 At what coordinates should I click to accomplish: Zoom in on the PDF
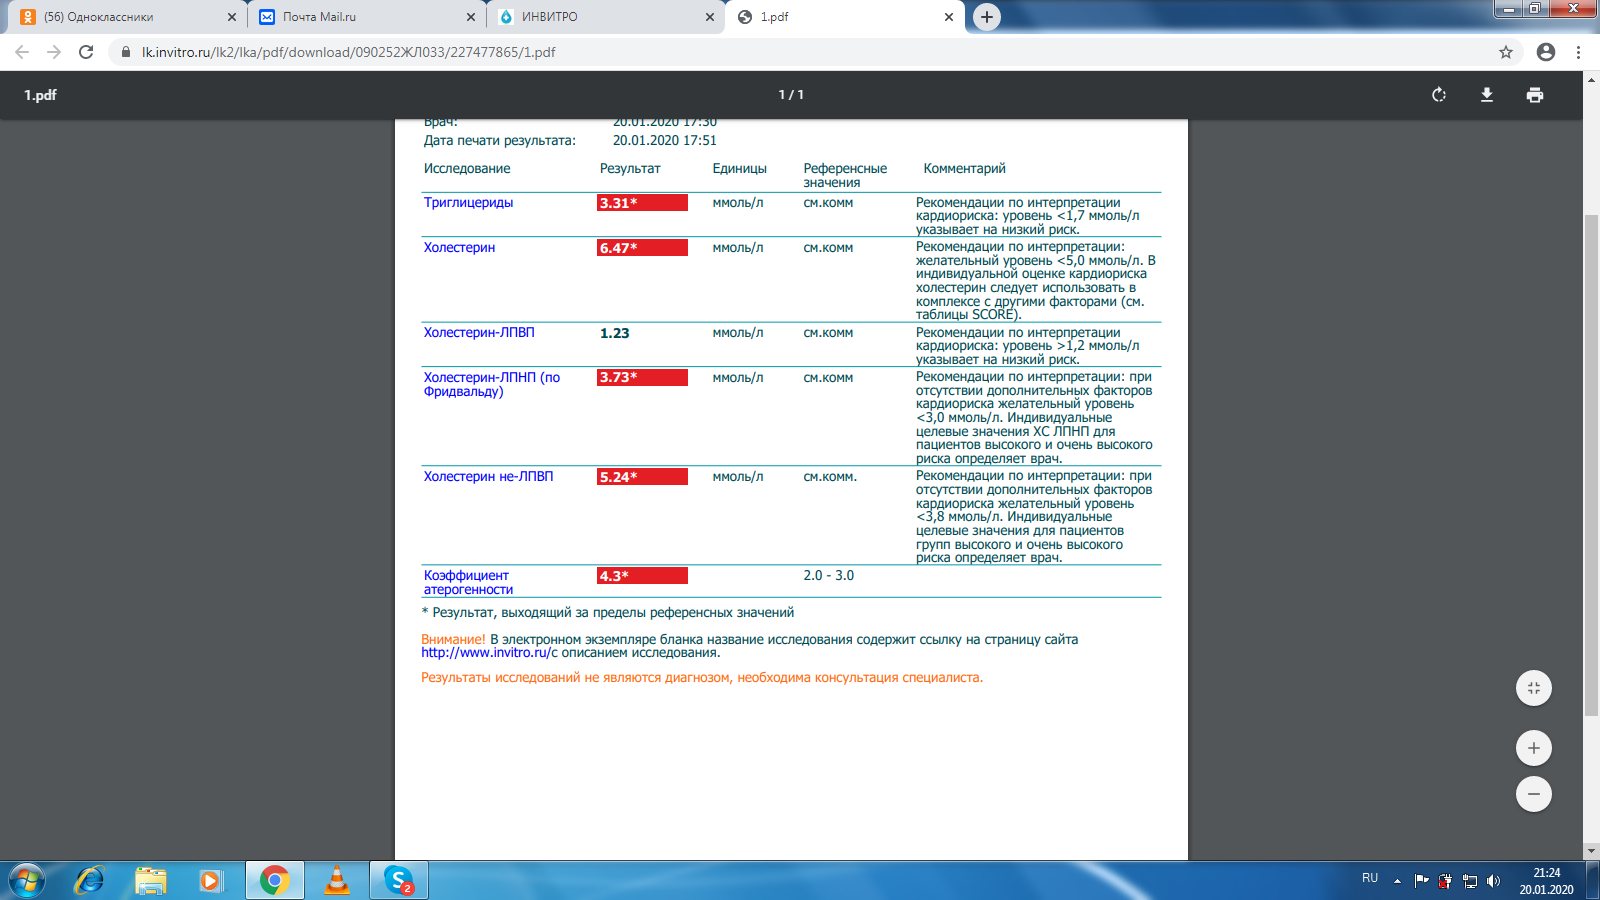point(1534,748)
